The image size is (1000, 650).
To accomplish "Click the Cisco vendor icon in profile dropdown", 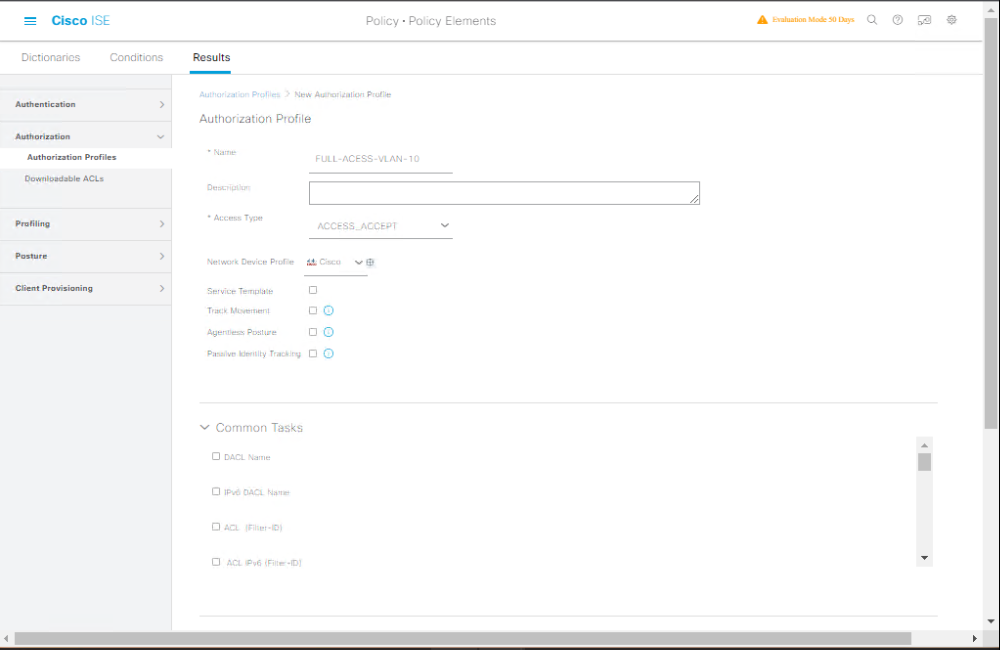I will [x=311, y=262].
